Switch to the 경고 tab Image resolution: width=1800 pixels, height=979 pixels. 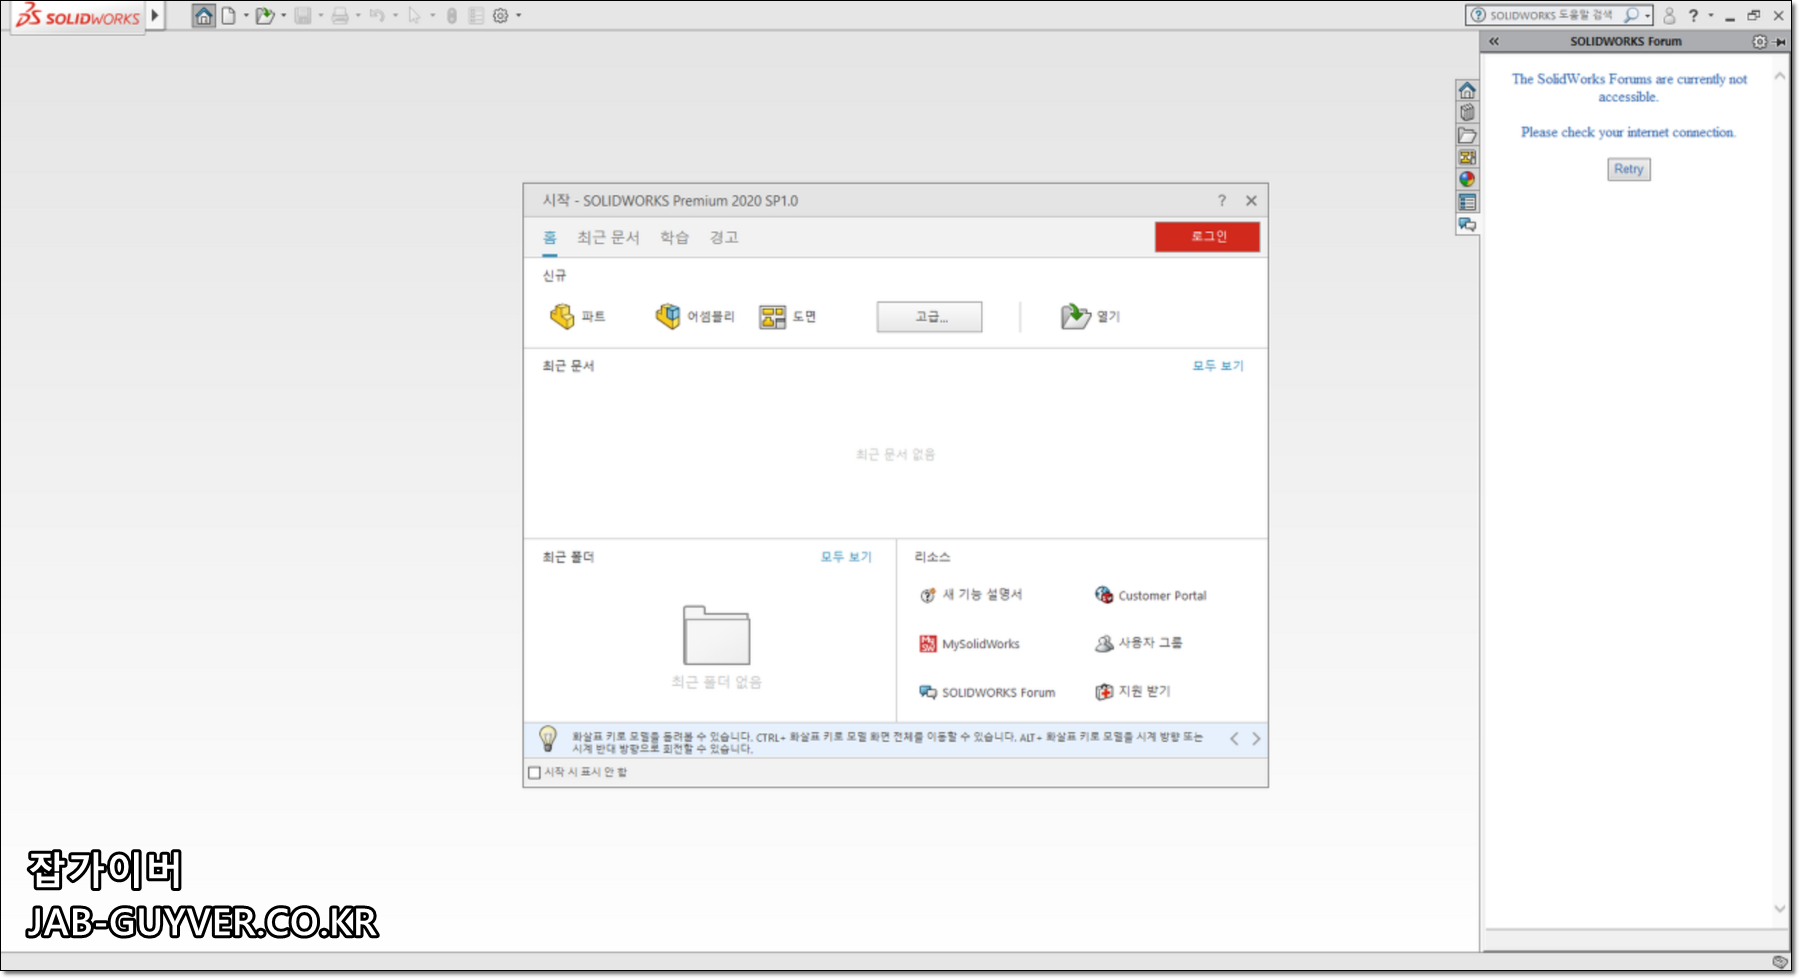(x=724, y=237)
